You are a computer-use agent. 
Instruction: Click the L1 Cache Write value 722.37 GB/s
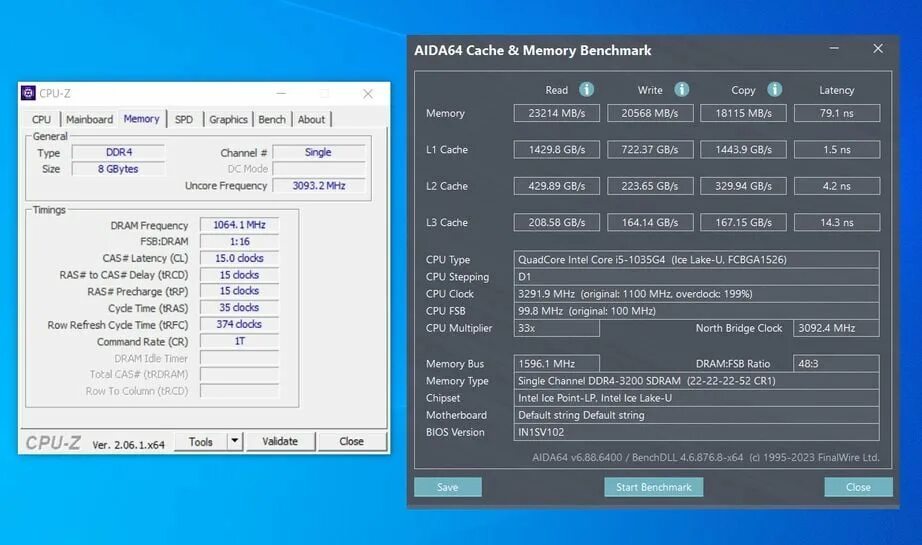click(650, 149)
